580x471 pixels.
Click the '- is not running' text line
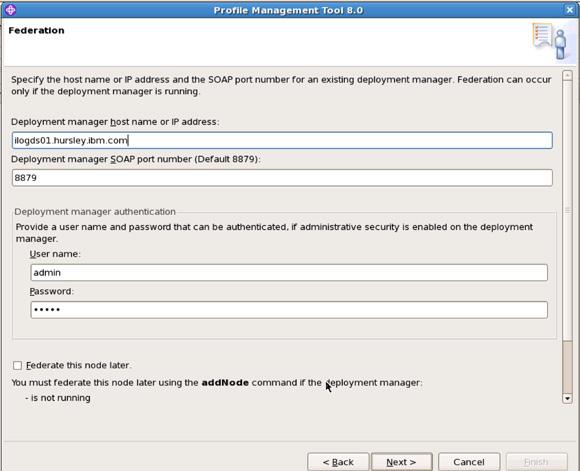pos(58,398)
